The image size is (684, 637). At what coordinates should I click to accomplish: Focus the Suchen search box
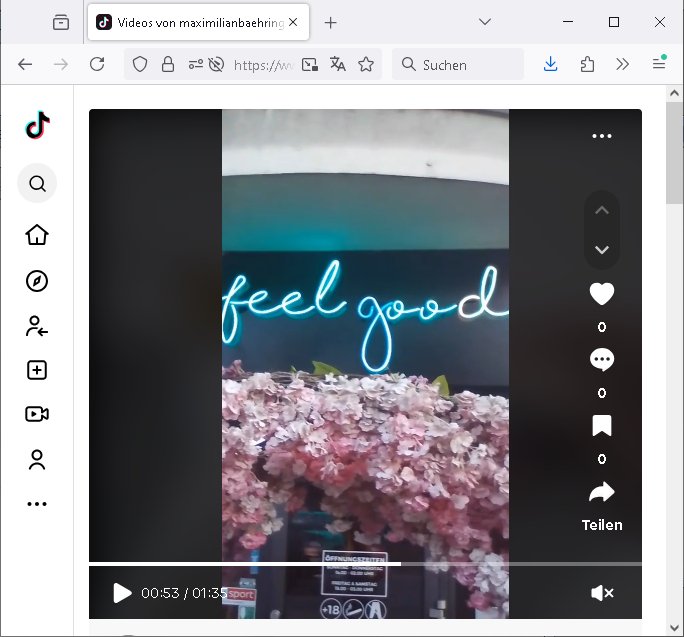458,65
